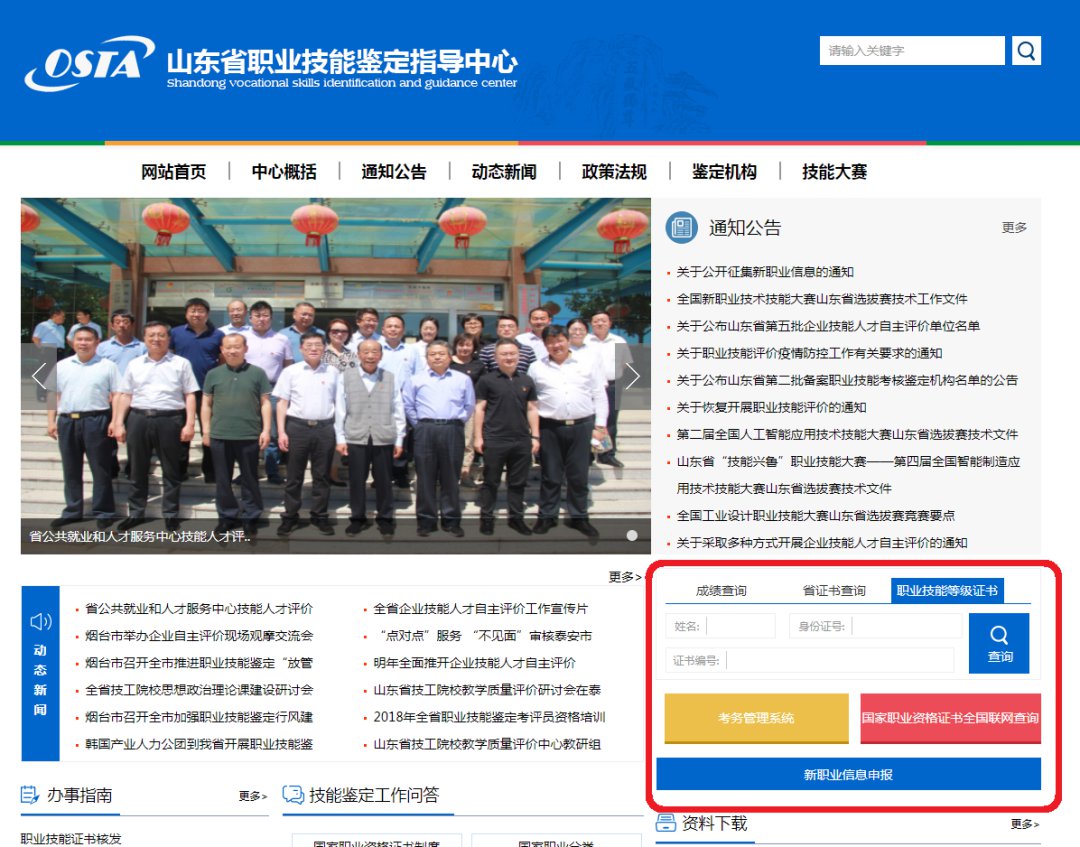The image size is (1080, 847).
Task: Focus the 证书编号 input field
Action: (809, 660)
